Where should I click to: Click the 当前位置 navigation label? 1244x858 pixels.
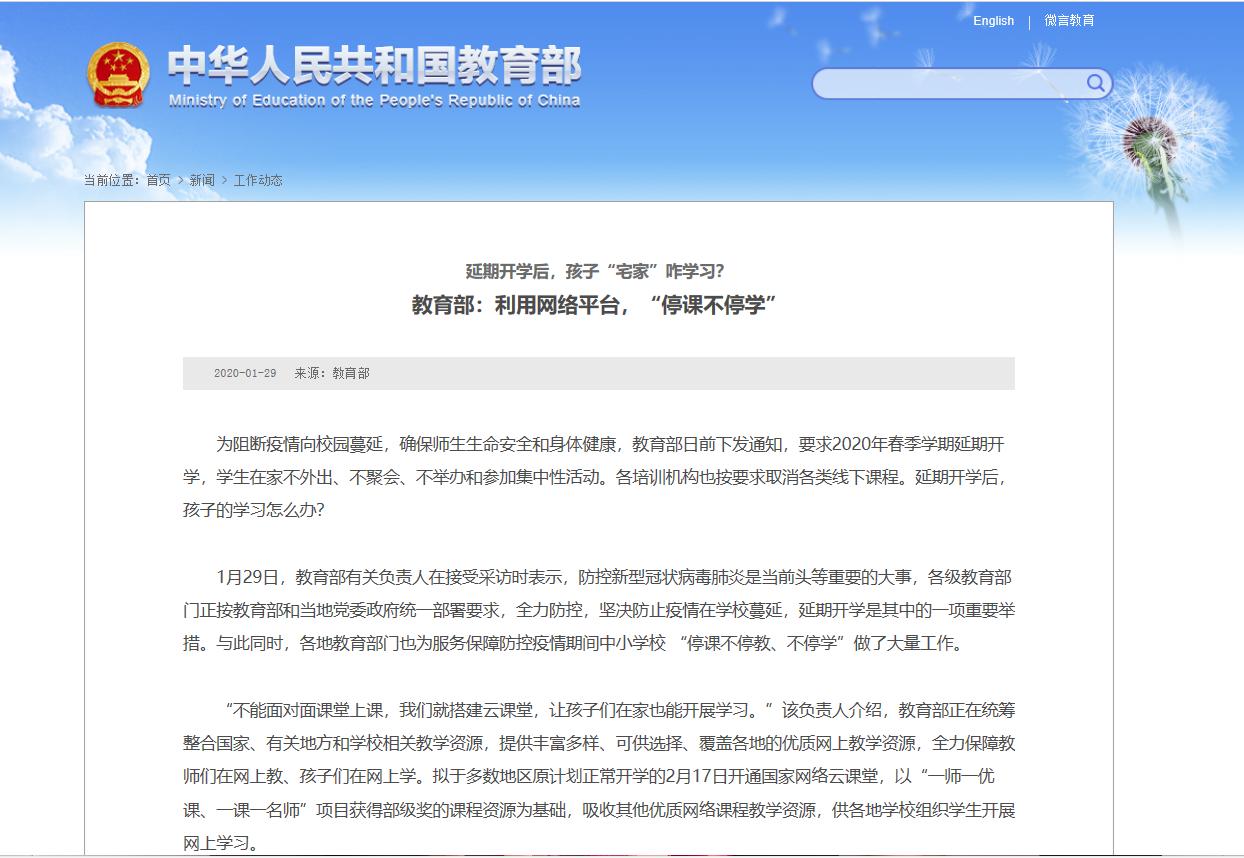[x=110, y=180]
